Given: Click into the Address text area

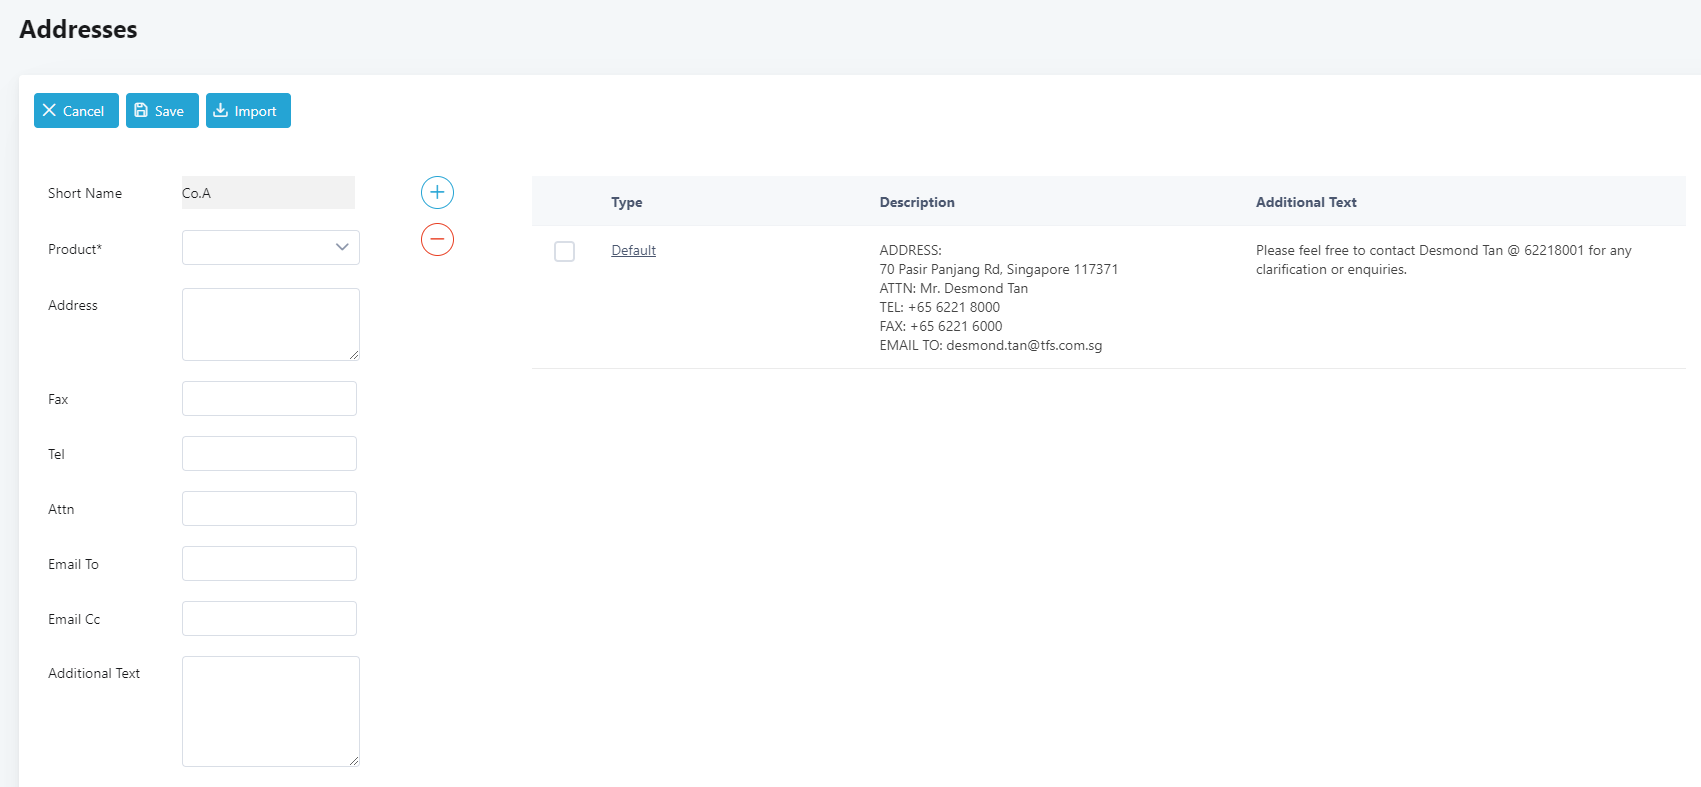Looking at the screenshot, I should (x=270, y=324).
